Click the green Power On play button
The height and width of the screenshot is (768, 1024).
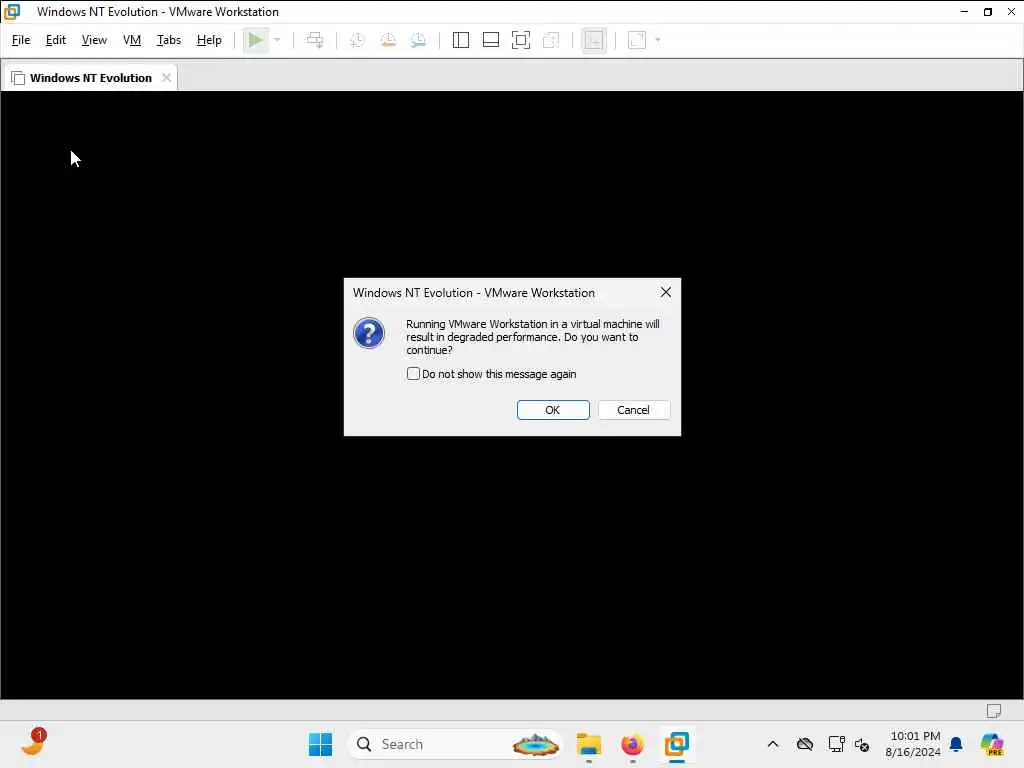click(255, 40)
